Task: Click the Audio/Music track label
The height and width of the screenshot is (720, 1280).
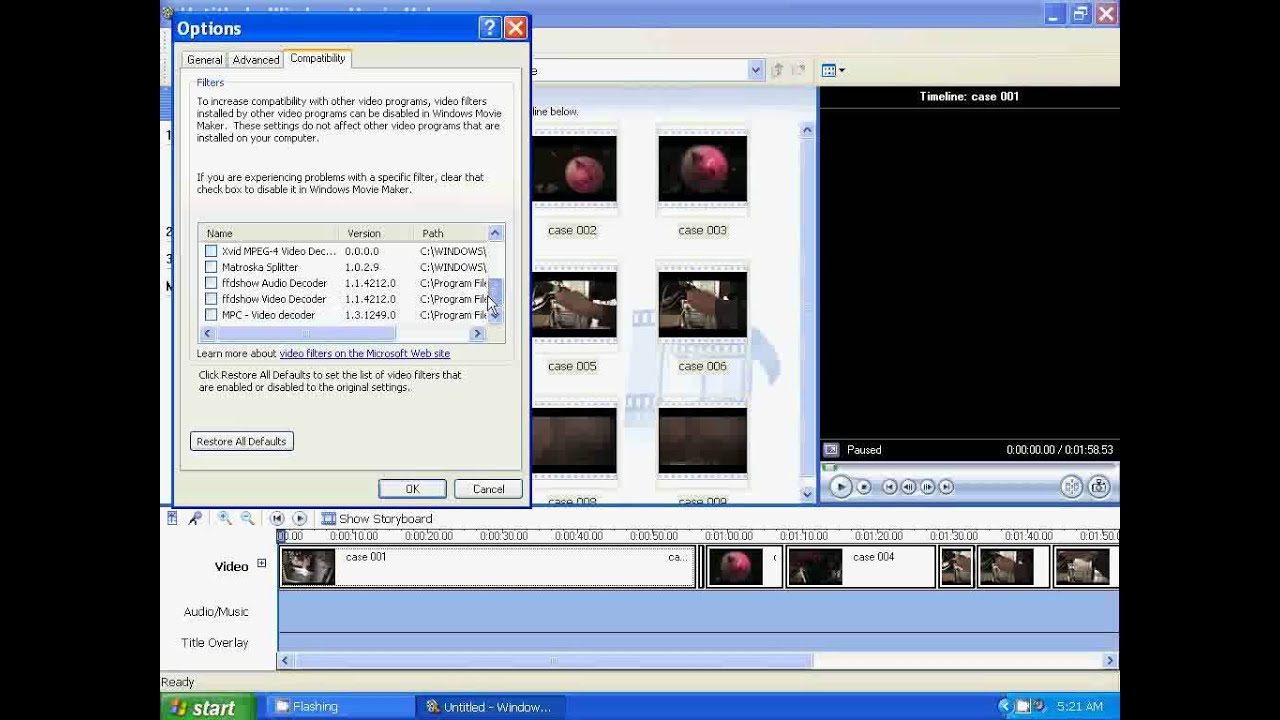Action: pyautogui.click(x=216, y=612)
